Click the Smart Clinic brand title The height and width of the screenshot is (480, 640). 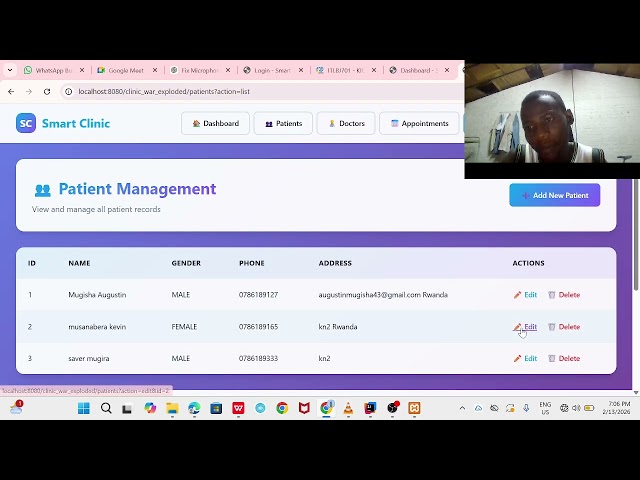tap(76, 123)
